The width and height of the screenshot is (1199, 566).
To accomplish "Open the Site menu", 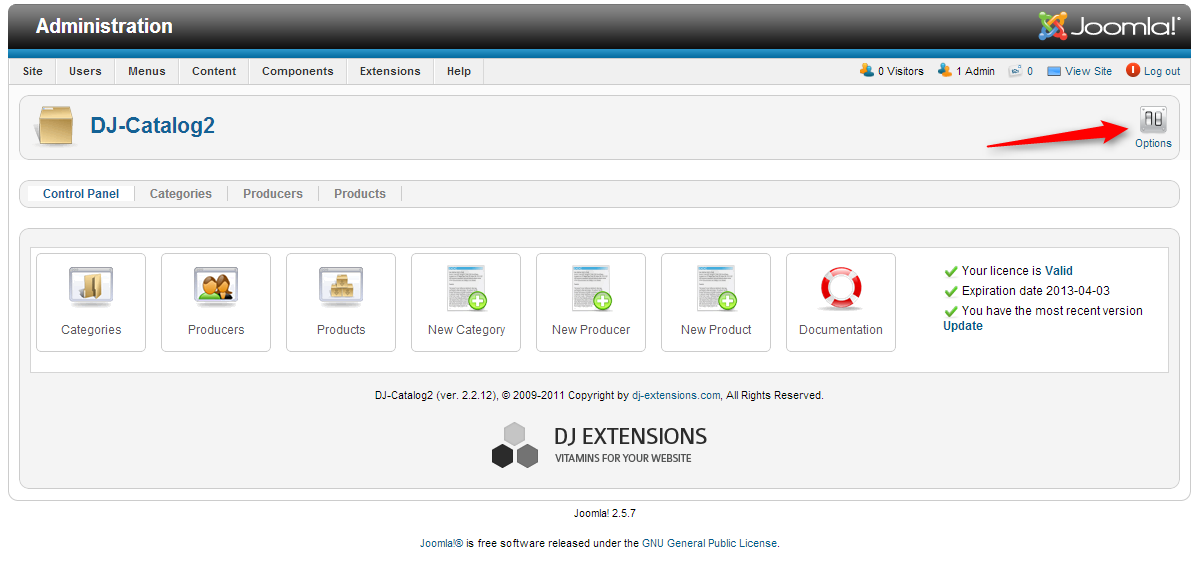I will [33, 71].
